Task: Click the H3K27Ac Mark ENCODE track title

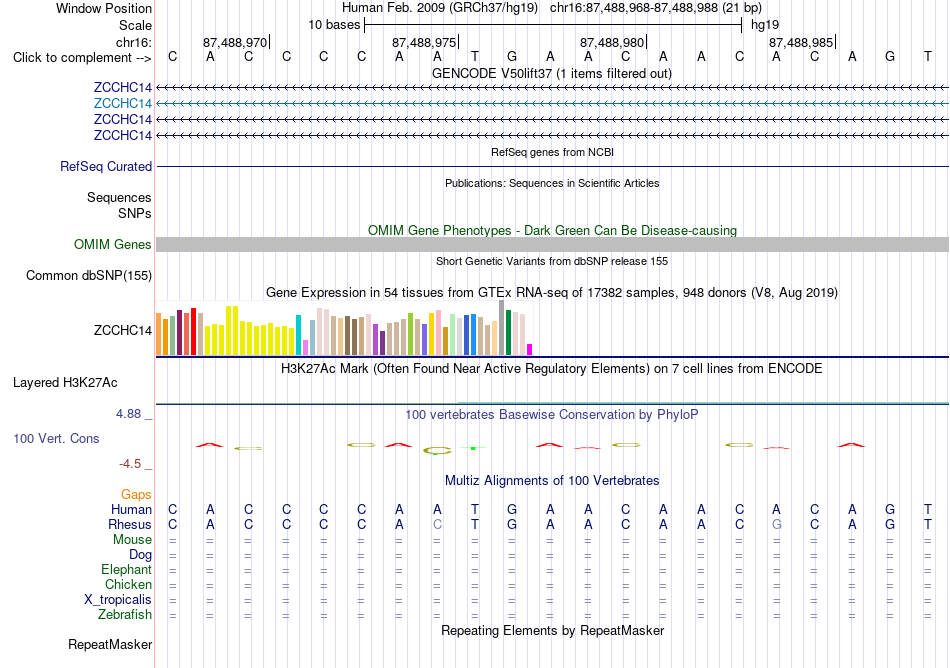Action: pos(552,369)
